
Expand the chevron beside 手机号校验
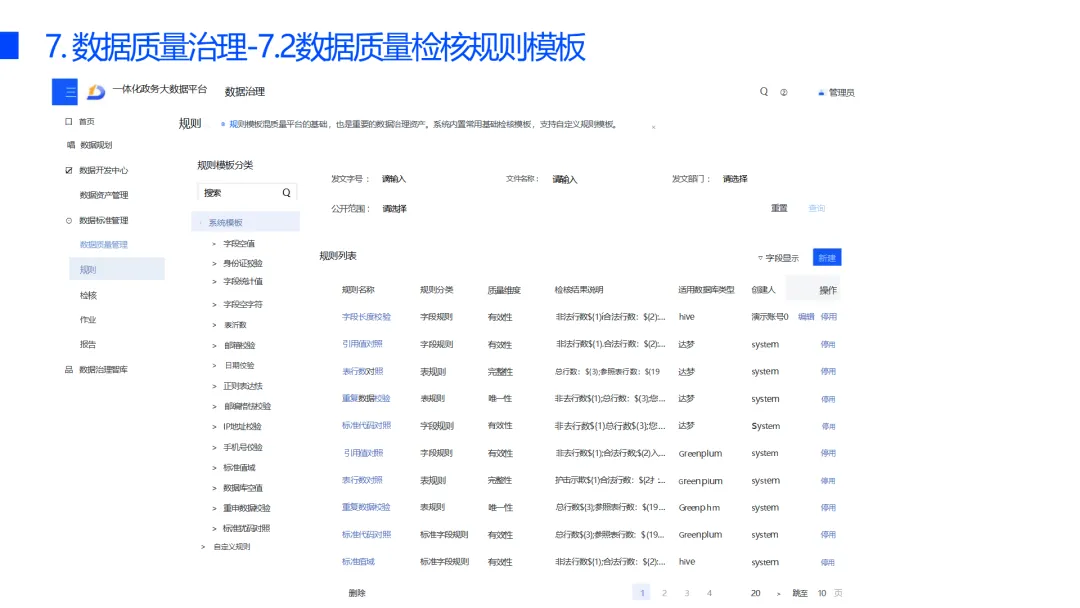point(214,448)
